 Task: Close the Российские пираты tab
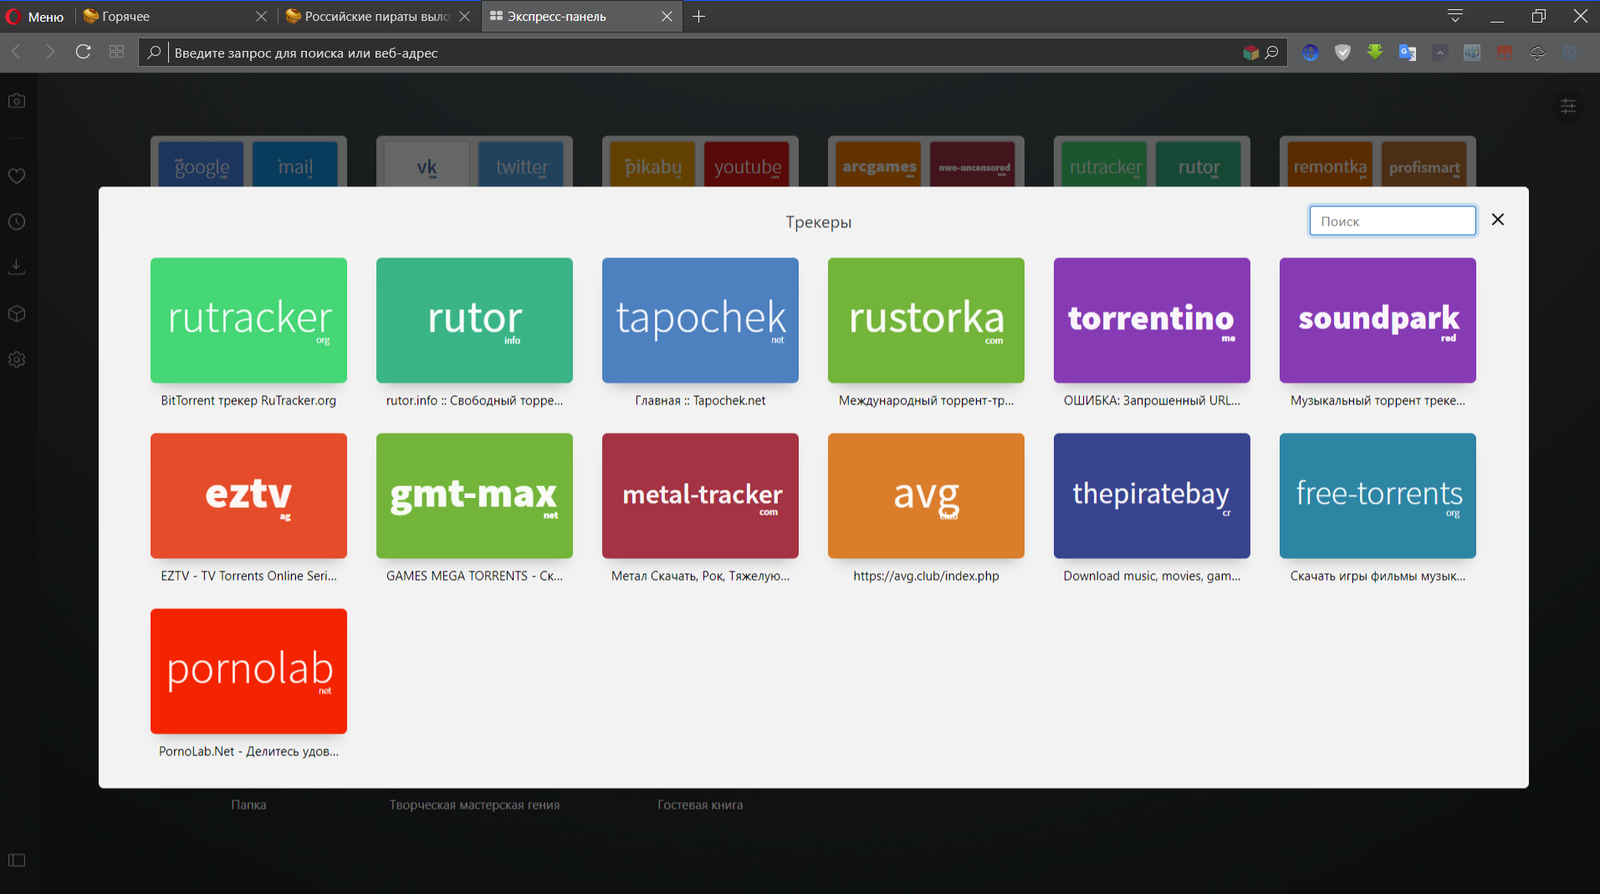(x=464, y=16)
